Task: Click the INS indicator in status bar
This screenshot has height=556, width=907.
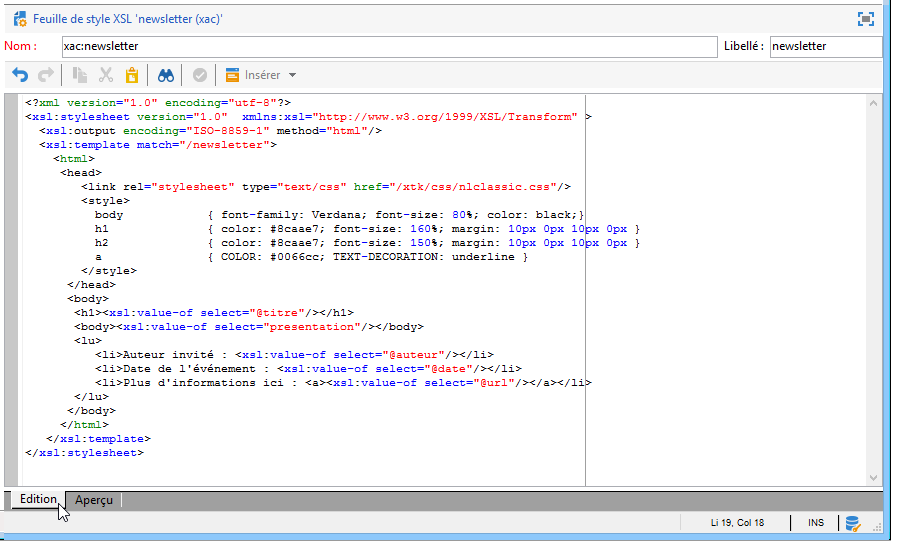Action: pos(816,523)
